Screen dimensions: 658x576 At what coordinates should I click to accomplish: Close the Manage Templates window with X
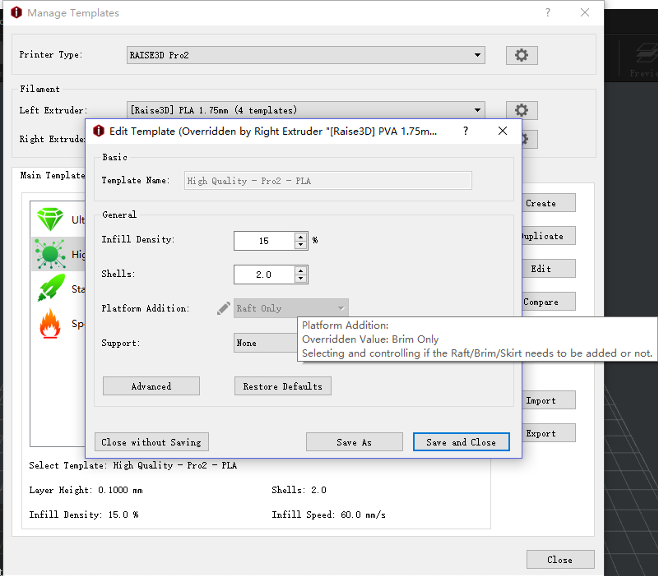[585, 13]
